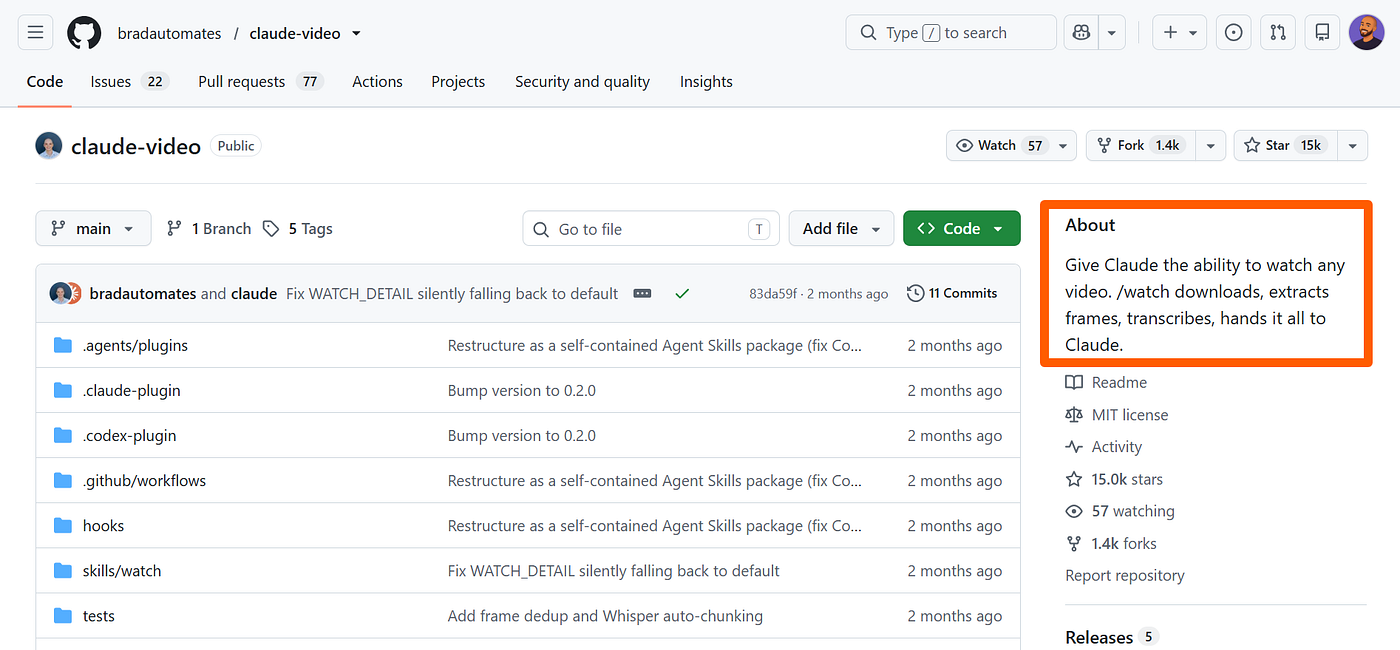Open the pull requests icon in header
The height and width of the screenshot is (650, 1400).
(x=1278, y=33)
